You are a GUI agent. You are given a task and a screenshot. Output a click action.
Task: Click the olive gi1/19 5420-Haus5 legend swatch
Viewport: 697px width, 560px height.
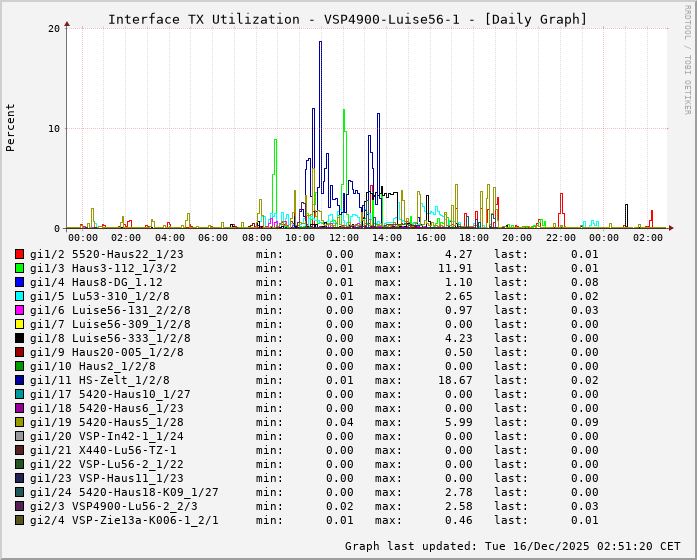click(x=20, y=422)
